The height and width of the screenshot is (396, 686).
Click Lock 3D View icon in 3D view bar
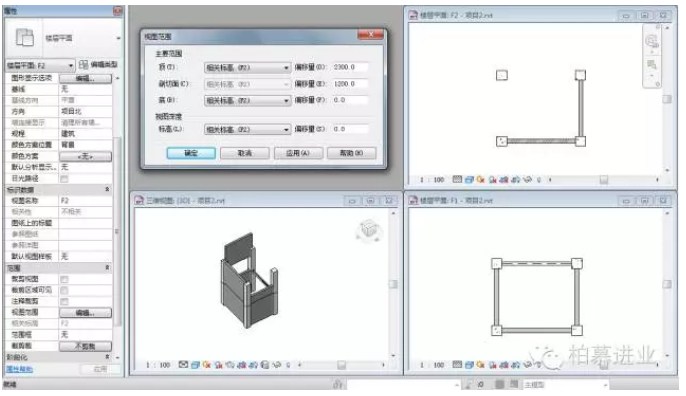(265, 364)
